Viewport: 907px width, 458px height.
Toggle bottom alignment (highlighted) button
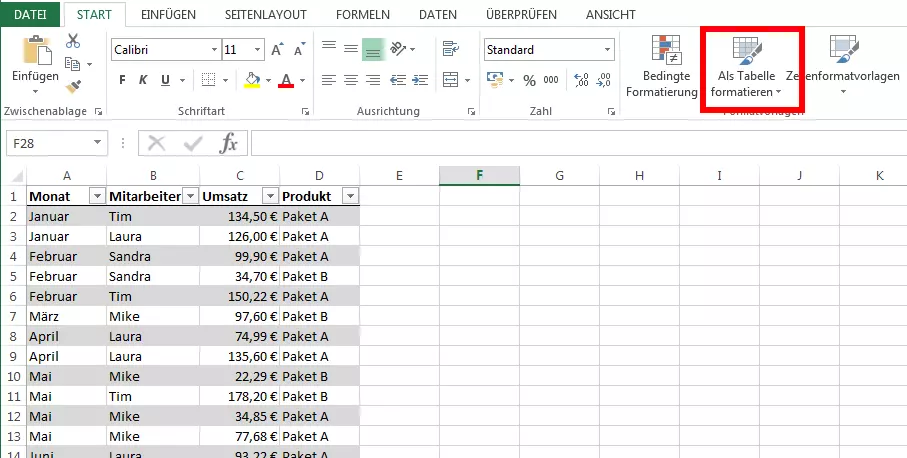coord(374,50)
